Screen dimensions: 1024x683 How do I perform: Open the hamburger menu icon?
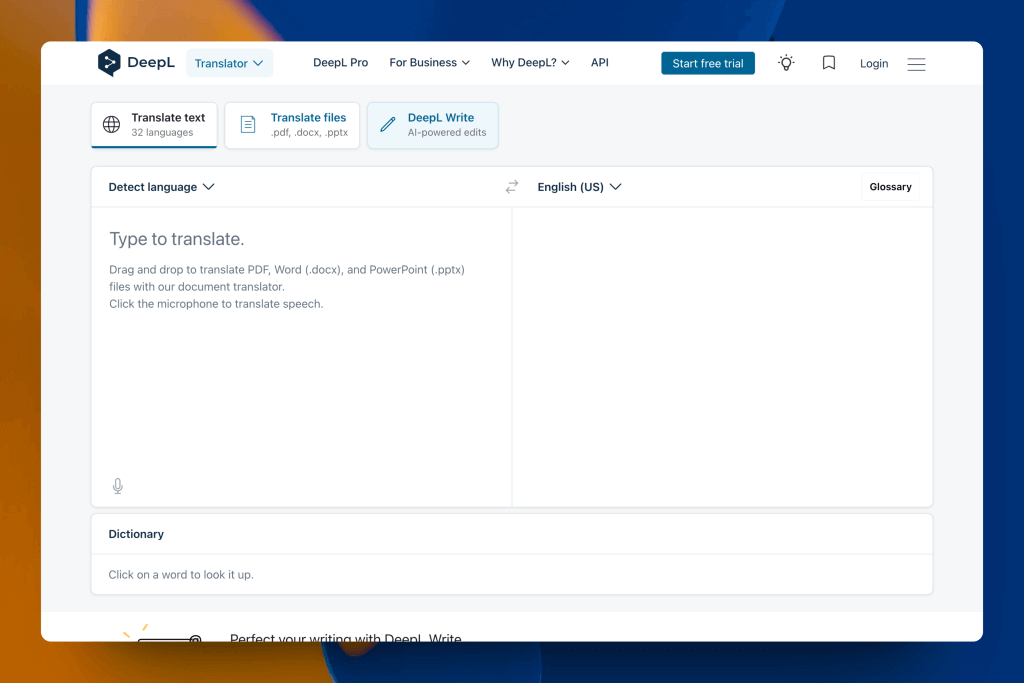point(916,64)
